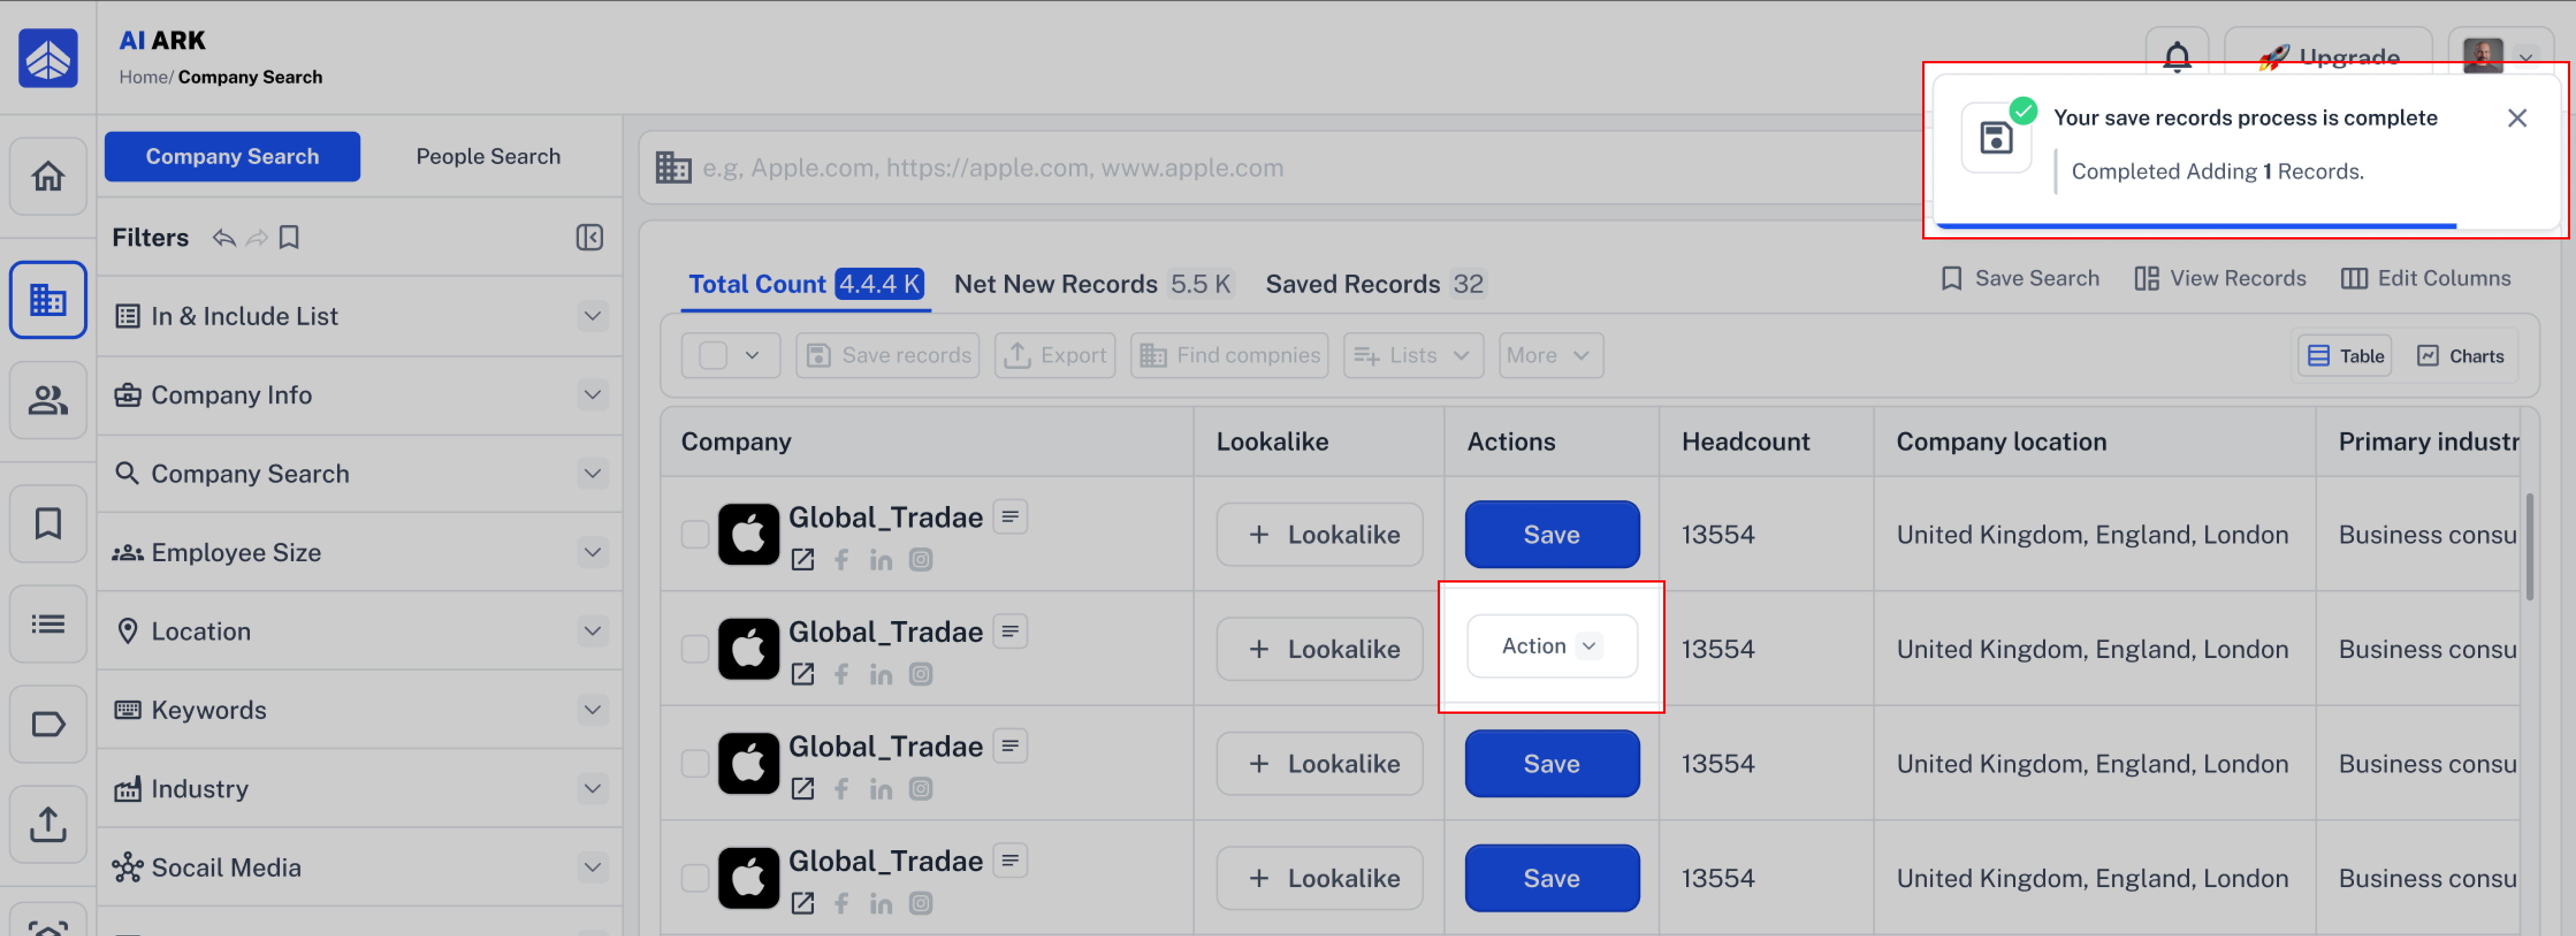The height and width of the screenshot is (936, 2576).
Task: Switch to Table view
Action: pos(2345,356)
